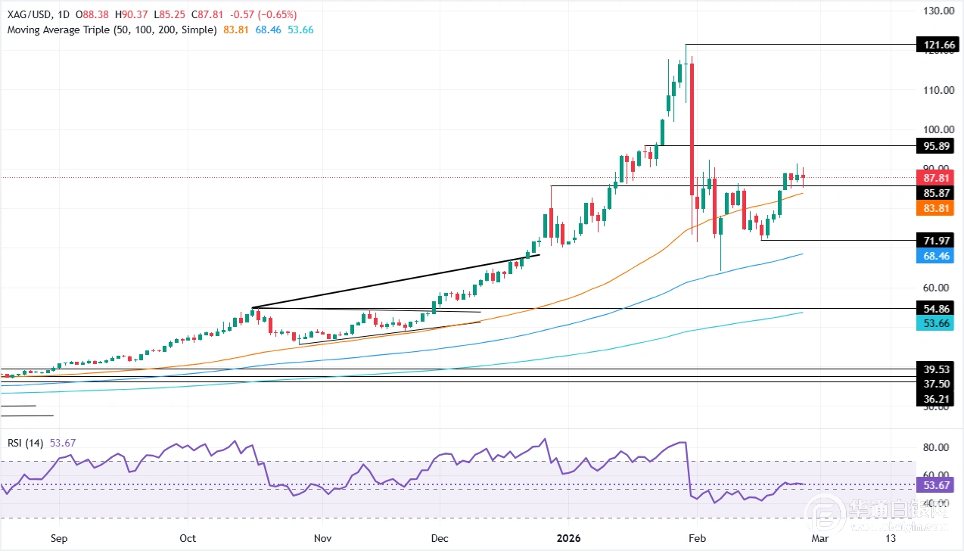
Task: Click the Feb label on the time axis
Action: tap(696, 536)
